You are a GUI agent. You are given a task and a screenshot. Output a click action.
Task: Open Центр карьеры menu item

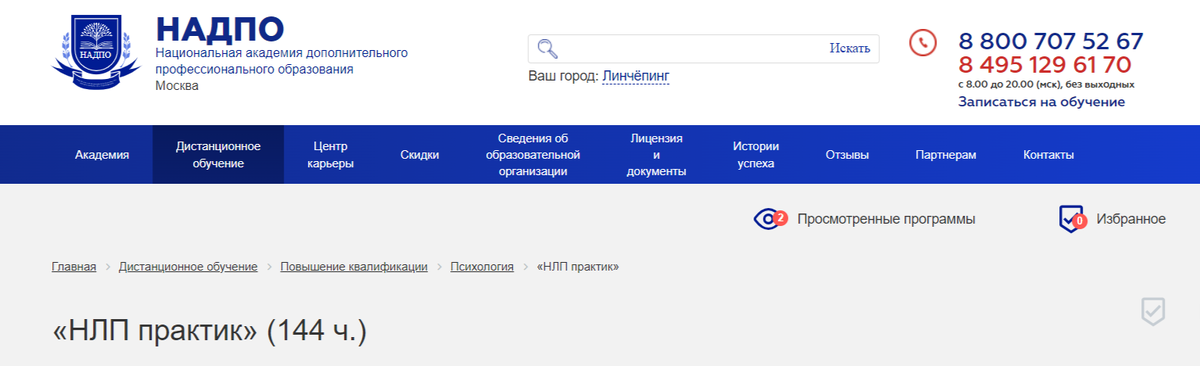coord(330,155)
